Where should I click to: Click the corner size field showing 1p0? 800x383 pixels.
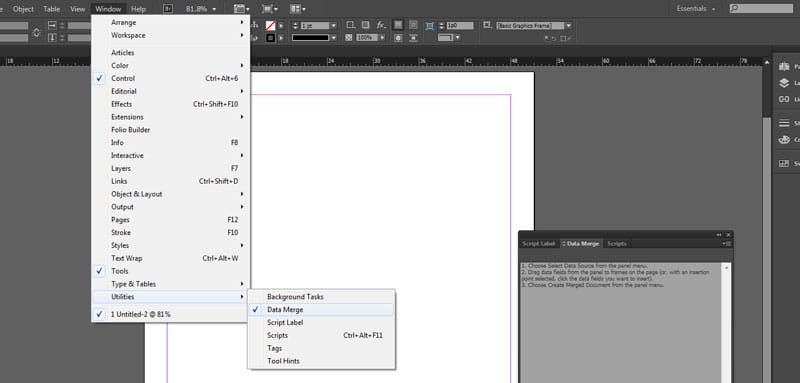click(x=460, y=25)
